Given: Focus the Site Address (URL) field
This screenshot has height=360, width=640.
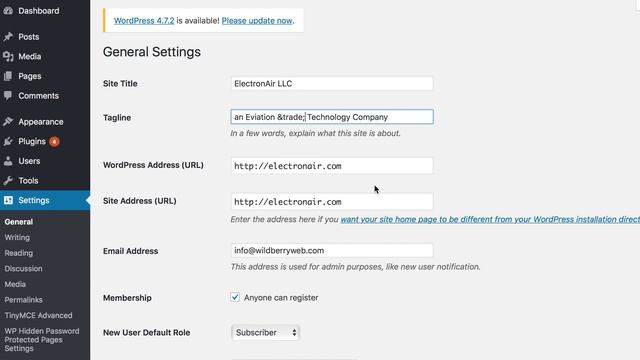Looking at the screenshot, I should tap(332, 202).
